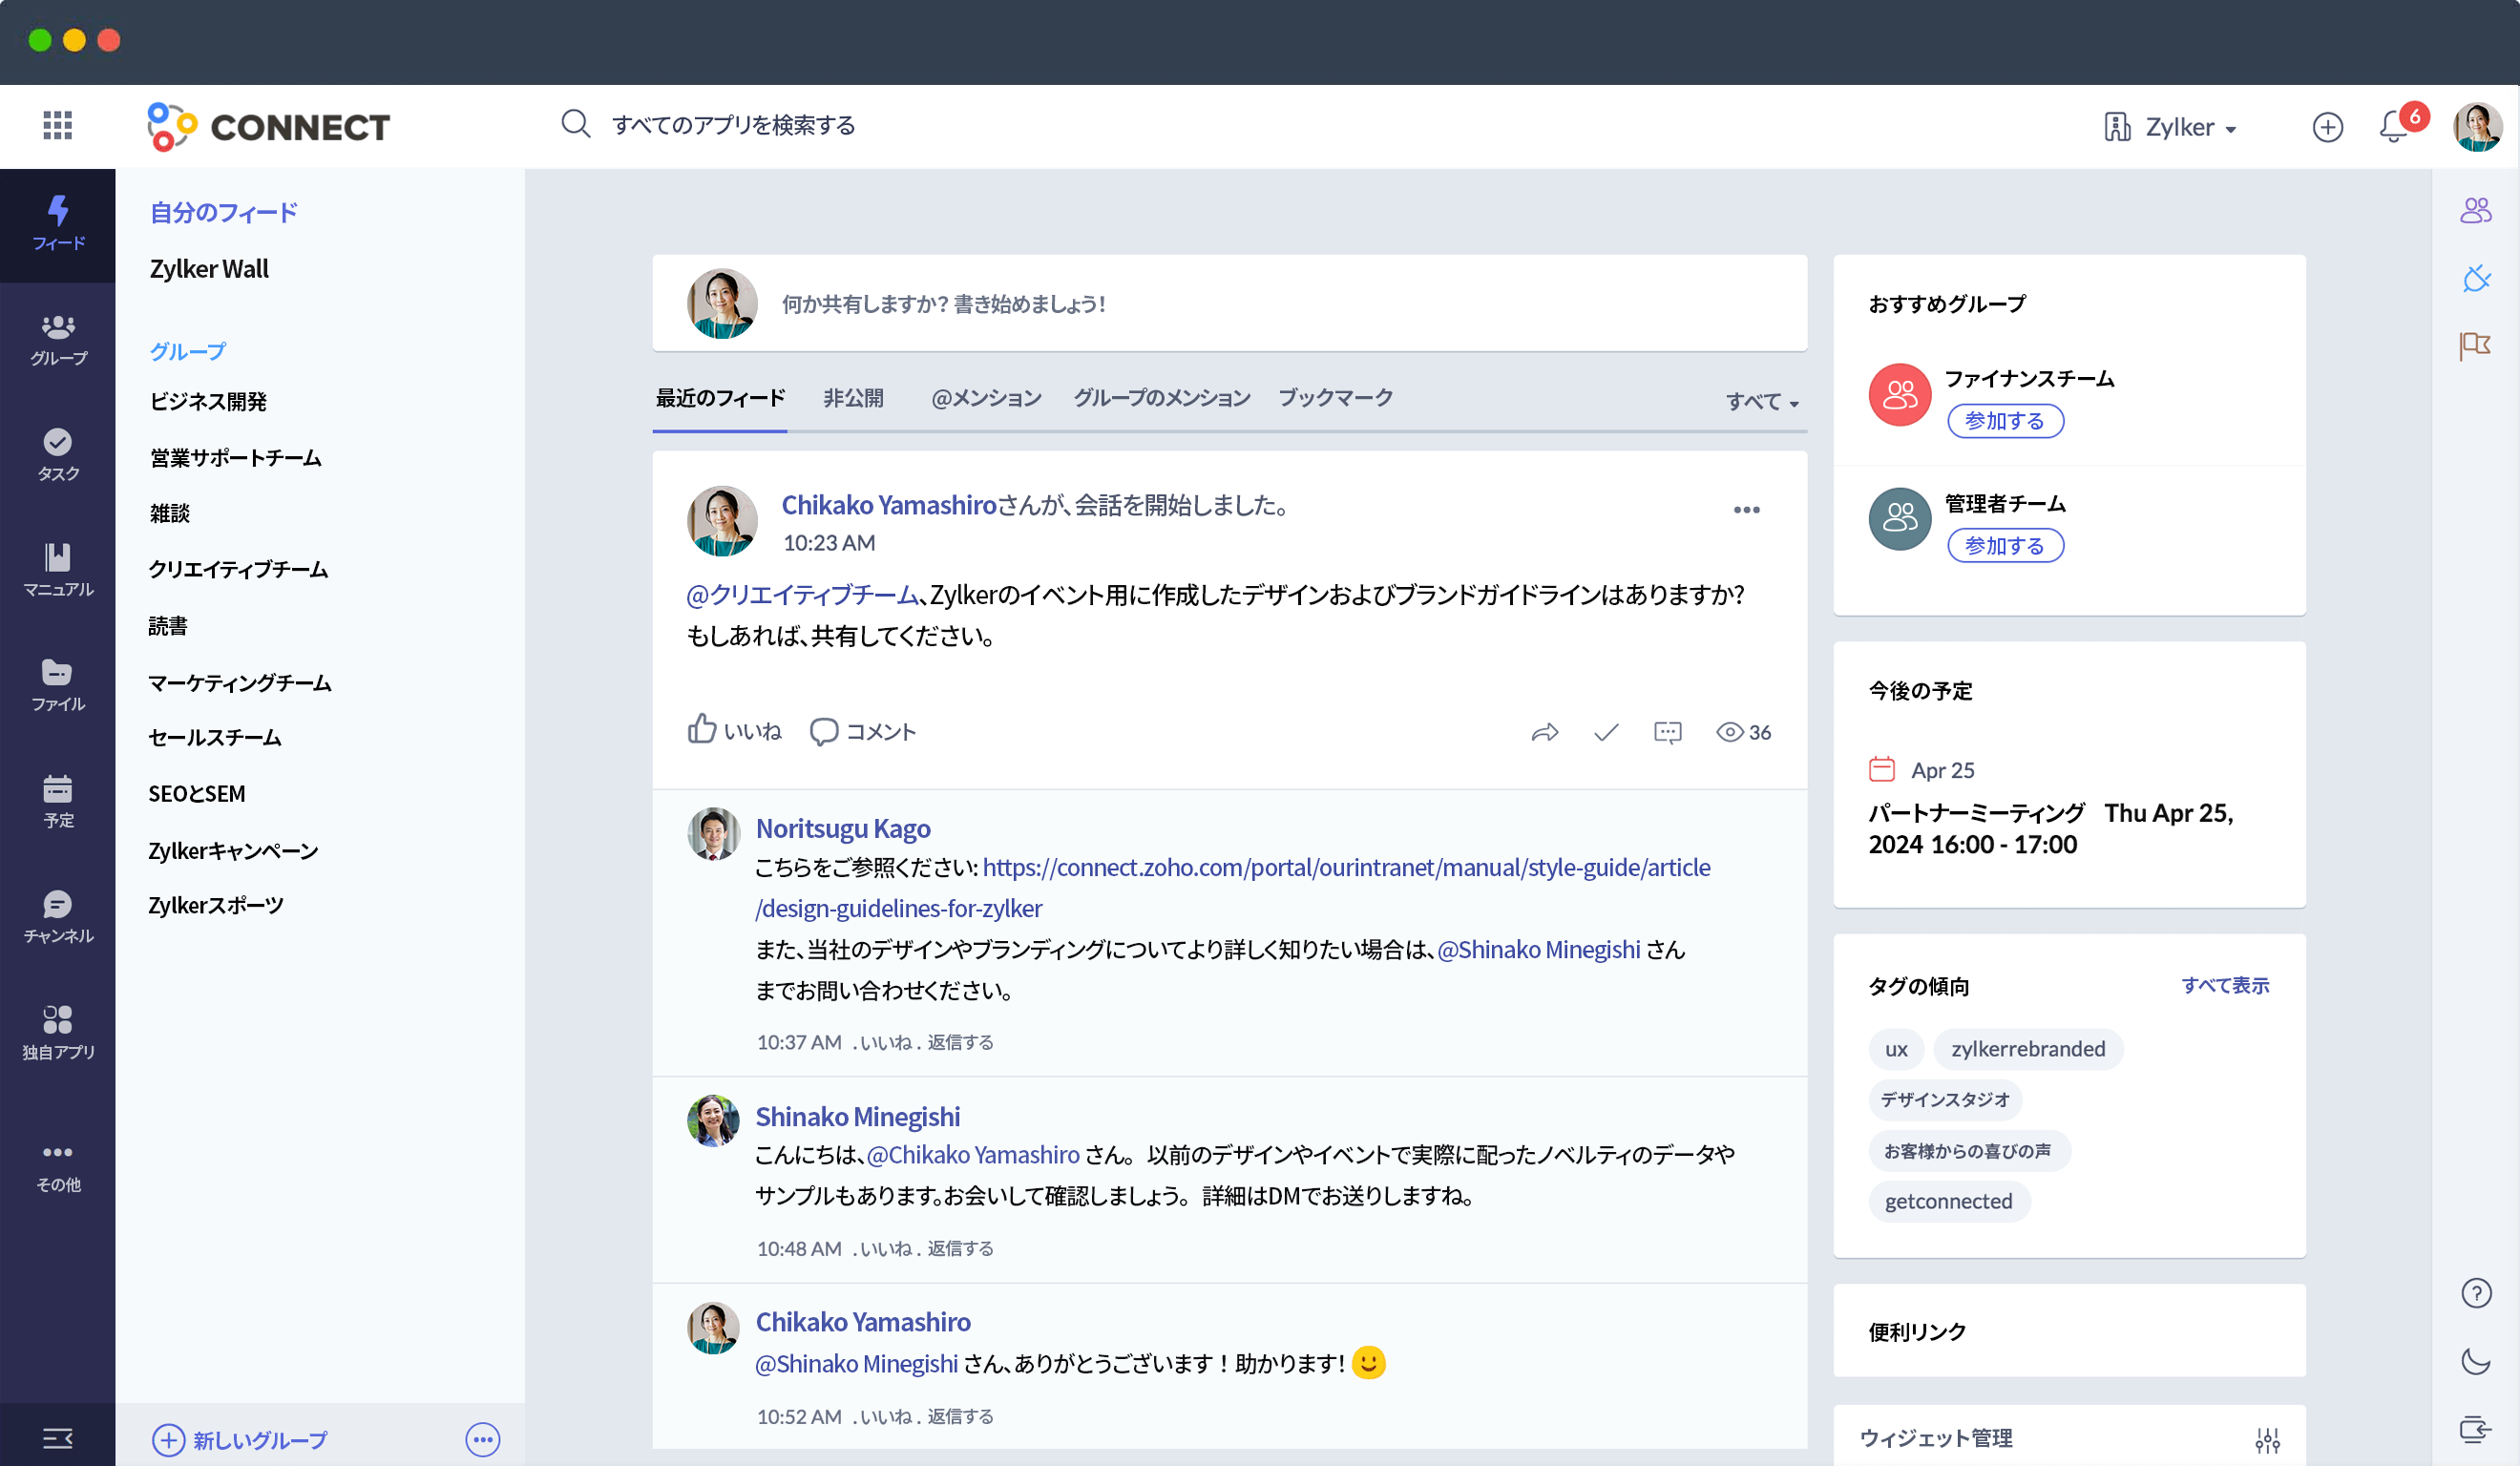Open the Tasks (タスク) sidebar section
Screen dimensions: 2520x1466
58,454
